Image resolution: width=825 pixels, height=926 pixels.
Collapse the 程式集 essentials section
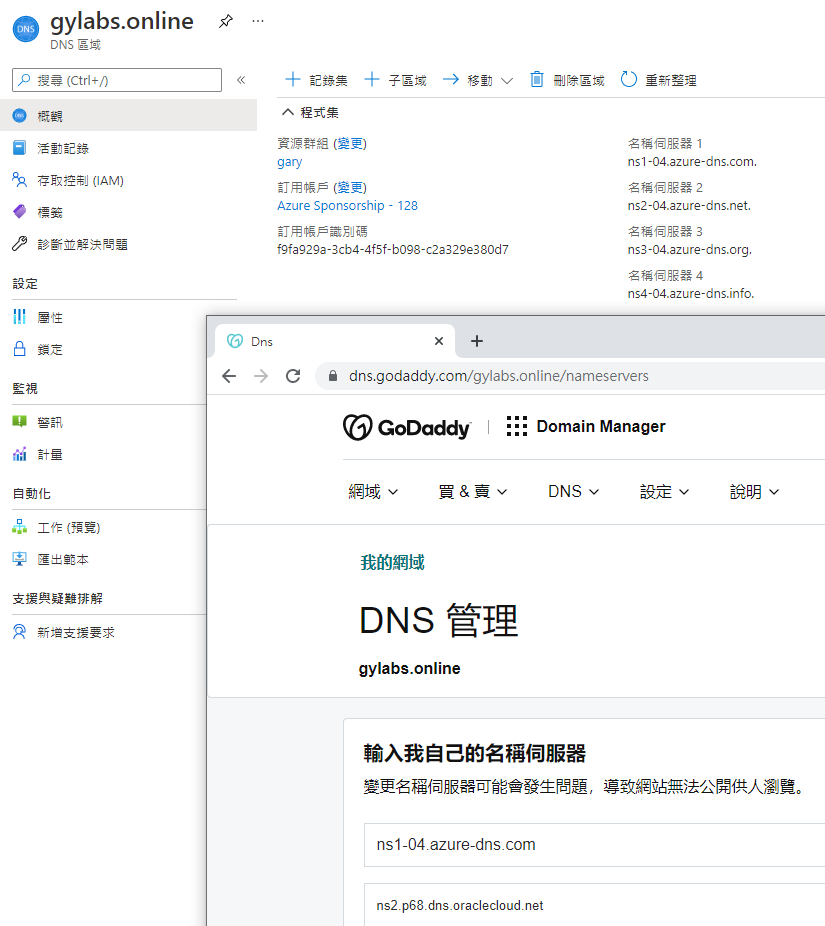311,112
